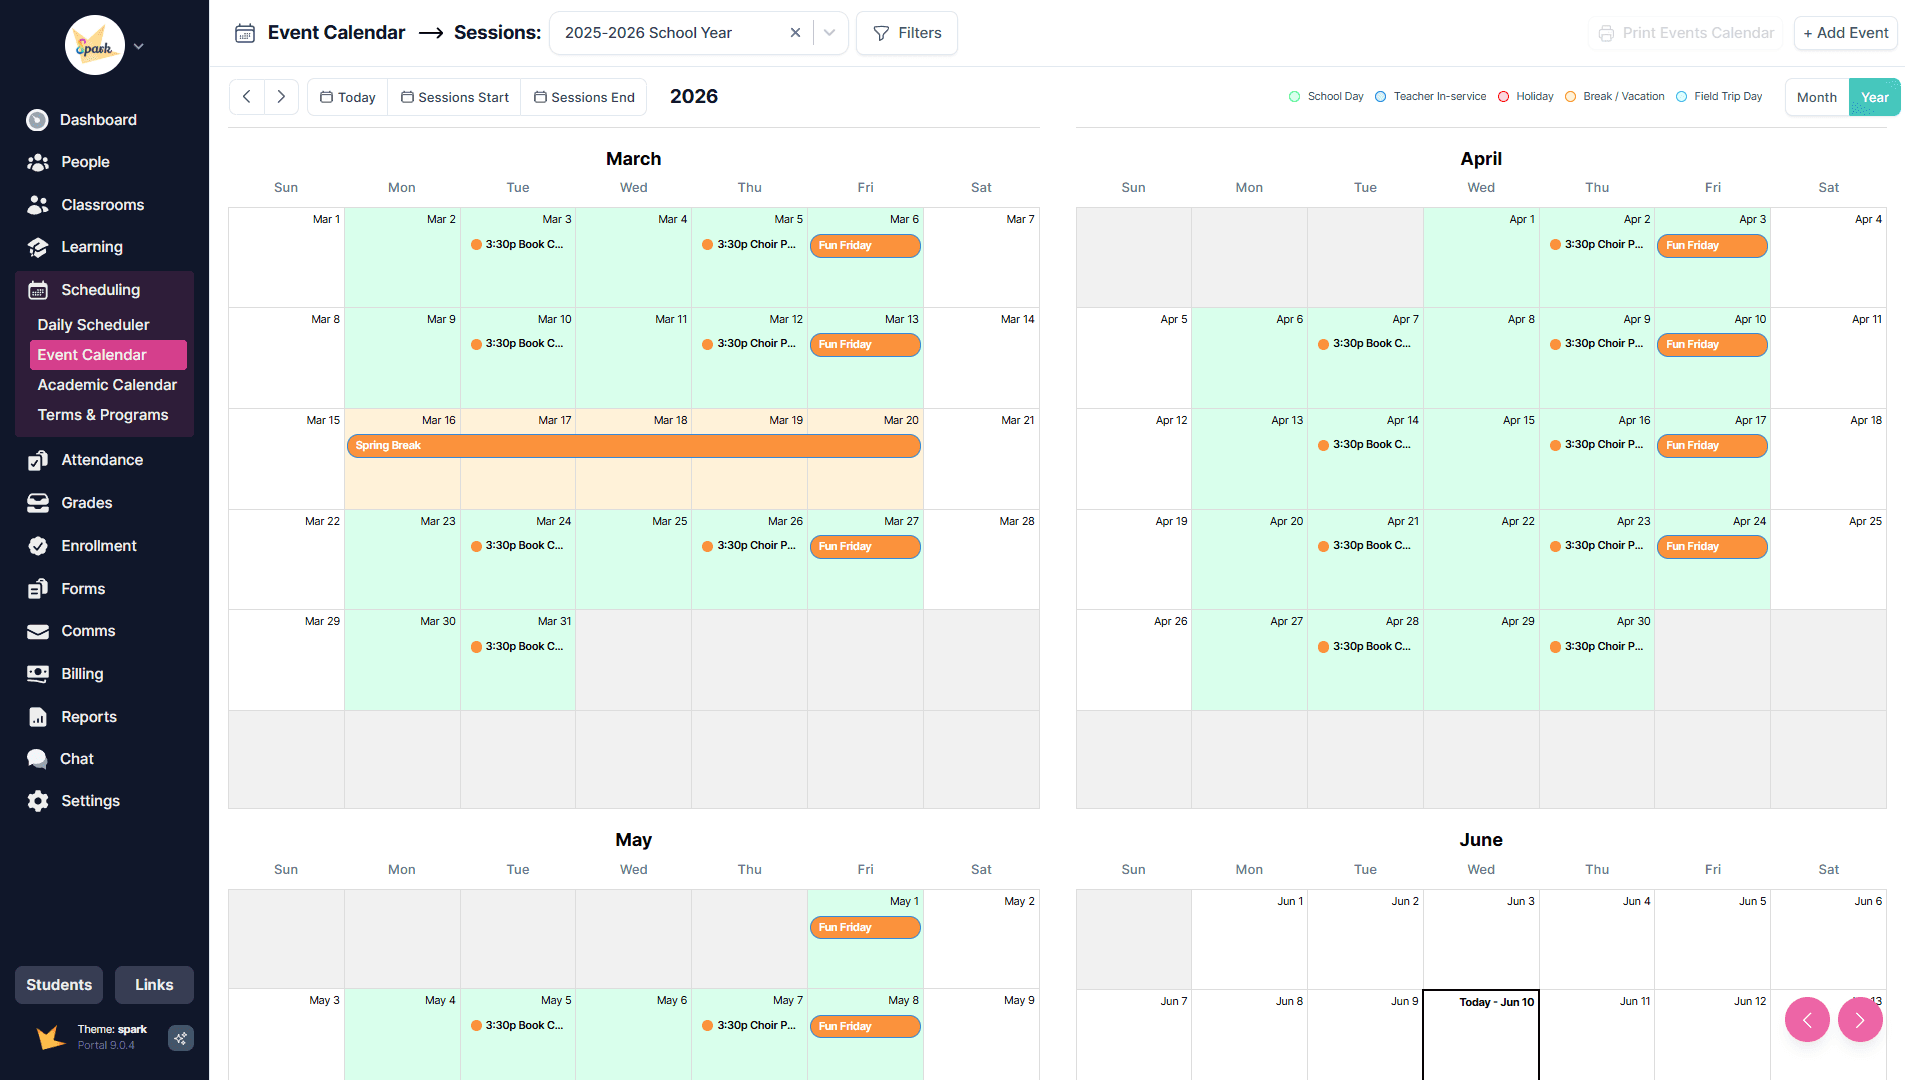Open the Classrooms sidebar icon
This screenshot has height=1080, width=1905.
click(38, 205)
